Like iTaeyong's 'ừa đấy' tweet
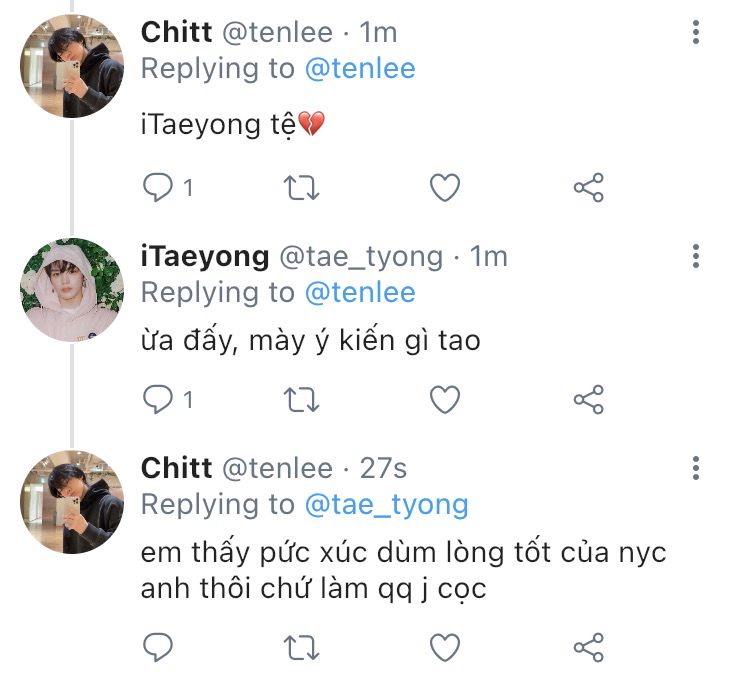 click(444, 400)
